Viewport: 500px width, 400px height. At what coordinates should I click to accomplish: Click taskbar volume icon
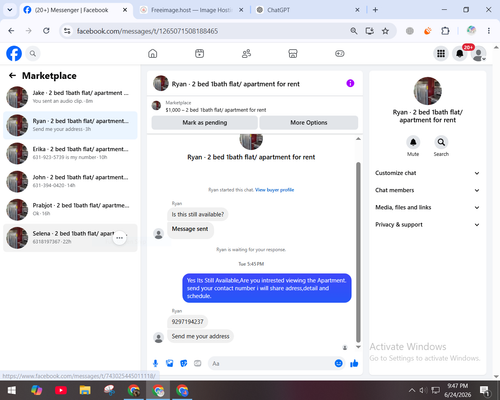point(423,390)
